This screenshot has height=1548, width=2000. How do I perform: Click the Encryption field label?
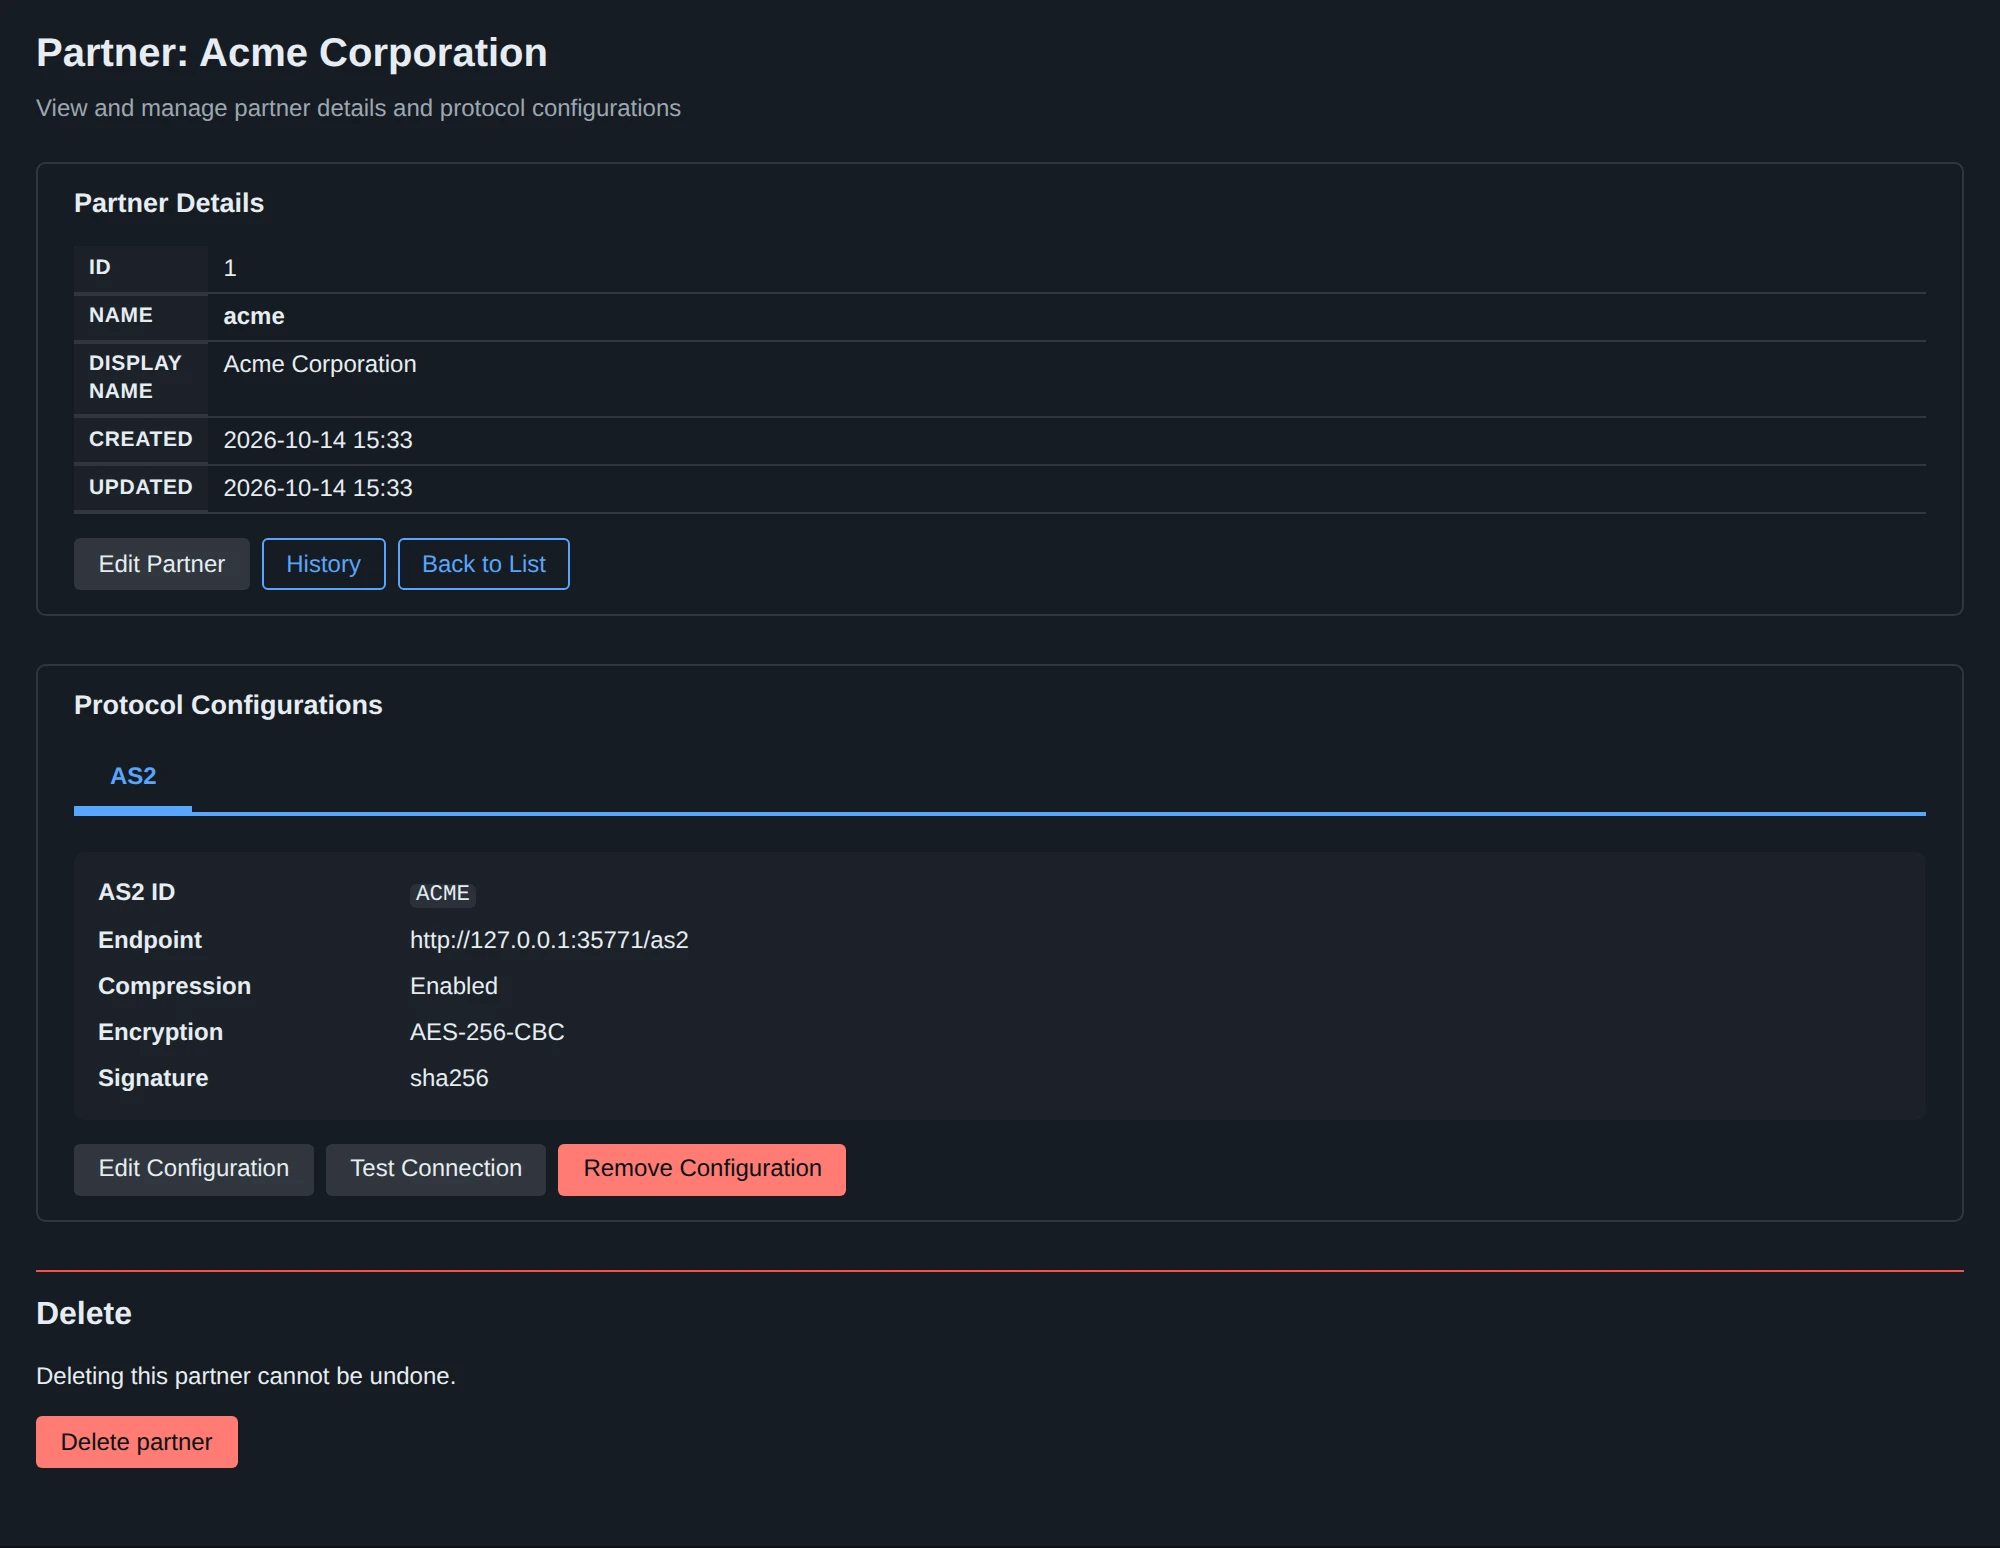tap(160, 1032)
